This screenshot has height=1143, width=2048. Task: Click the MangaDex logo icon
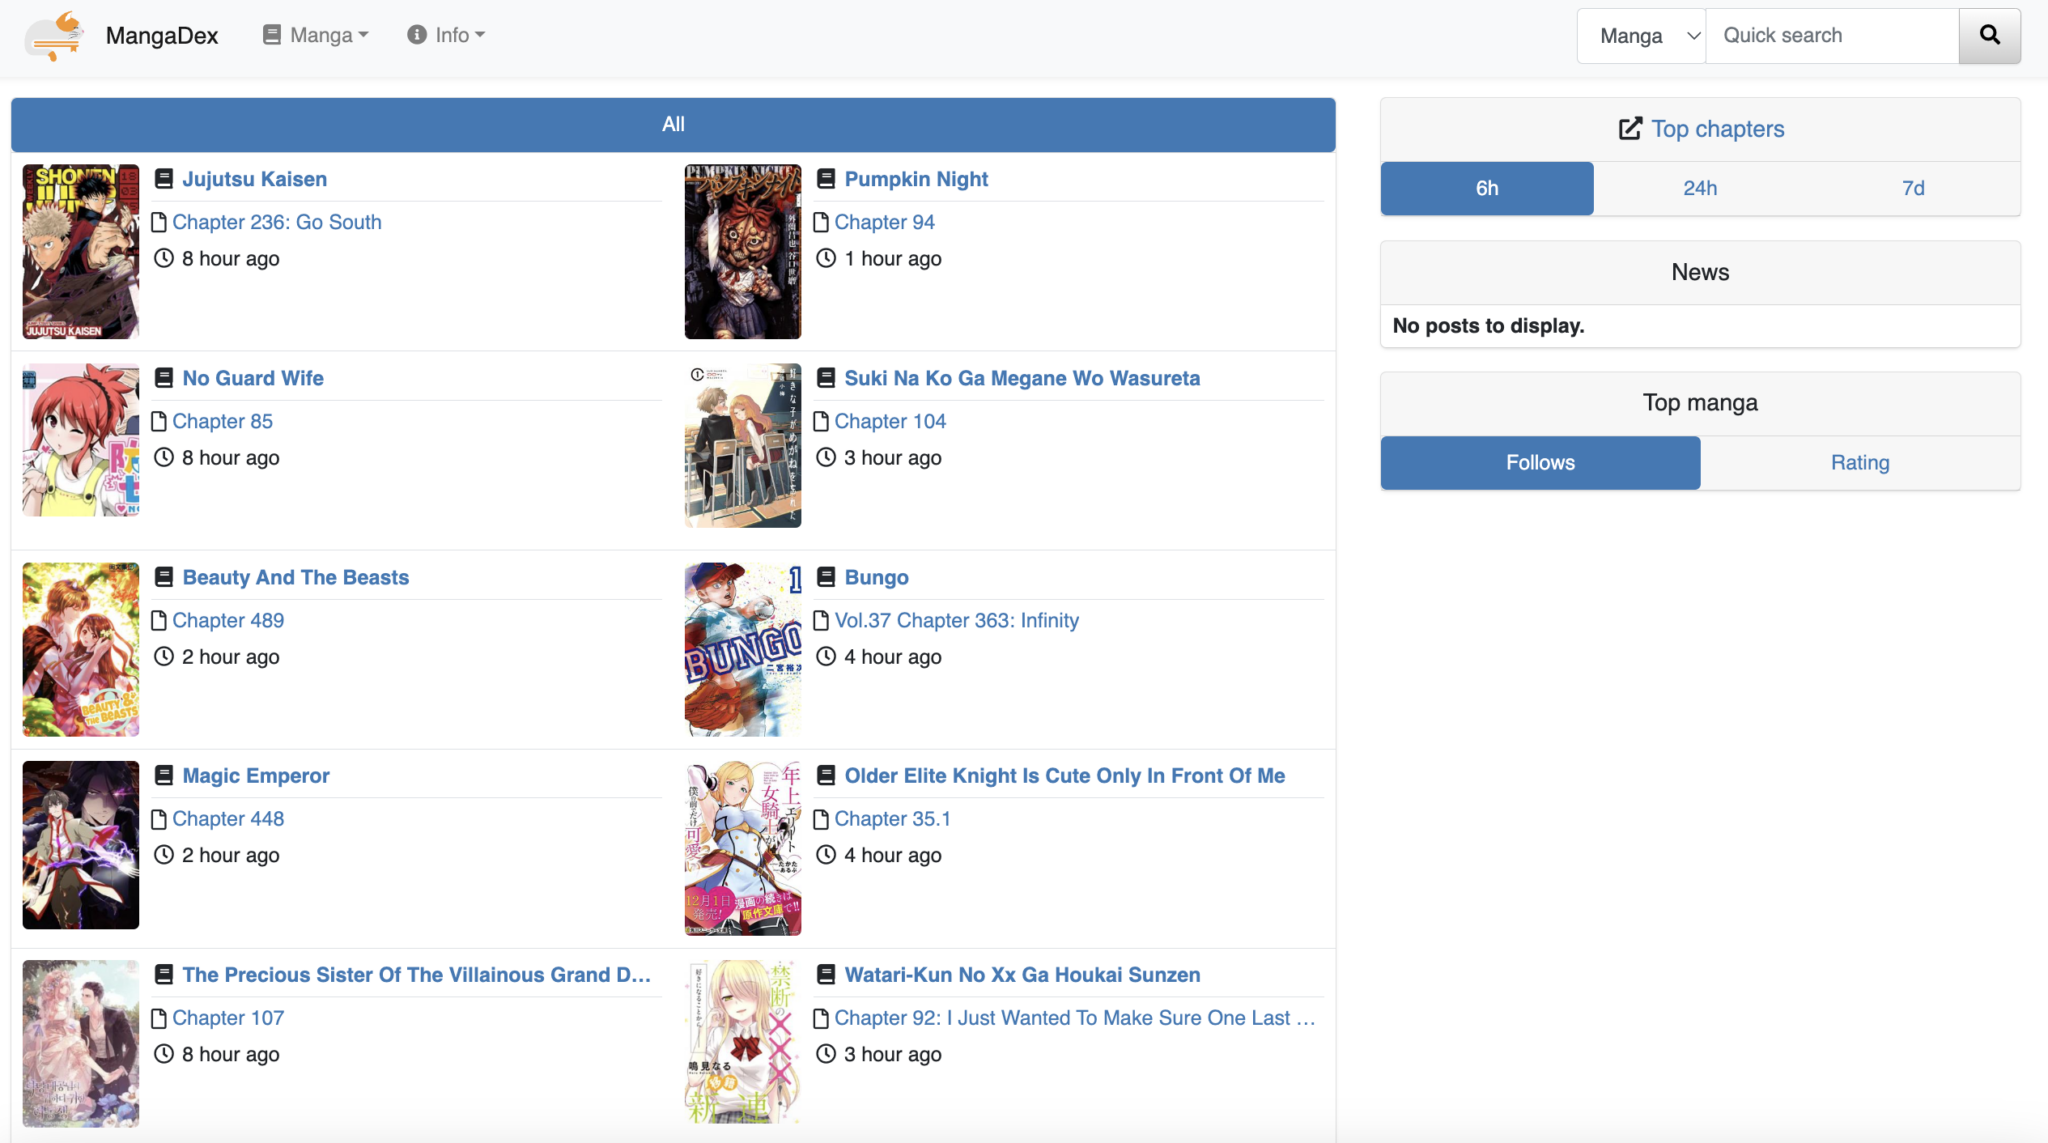point(54,36)
